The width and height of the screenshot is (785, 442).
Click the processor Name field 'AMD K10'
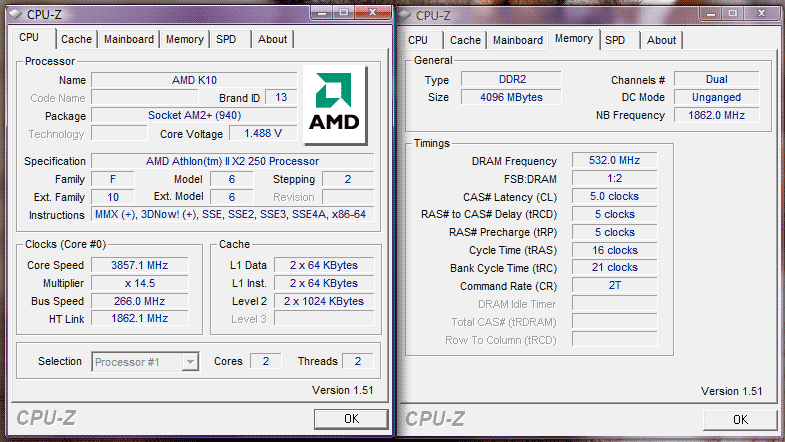(x=194, y=80)
